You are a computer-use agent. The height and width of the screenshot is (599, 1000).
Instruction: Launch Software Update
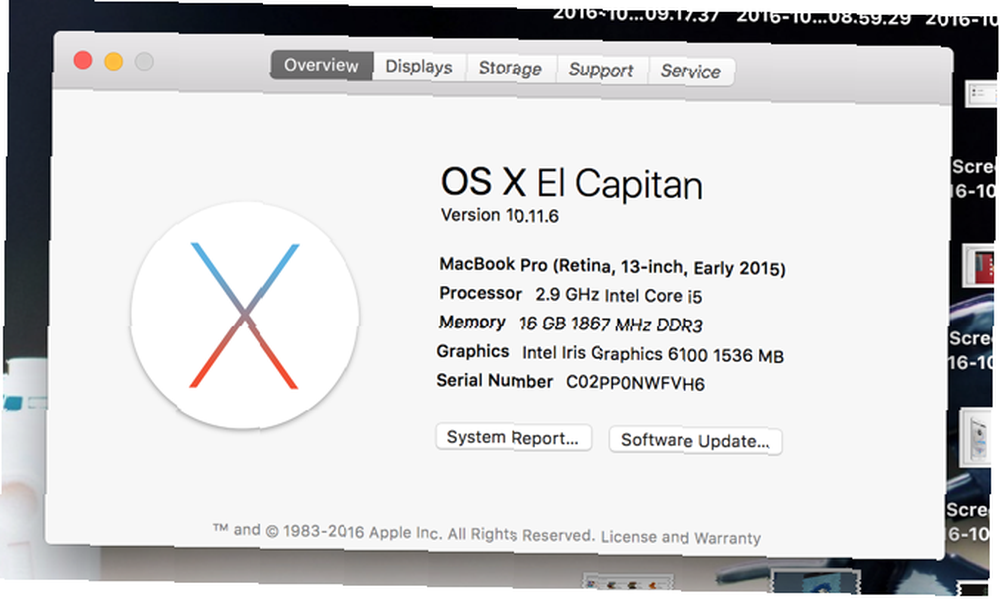point(695,440)
